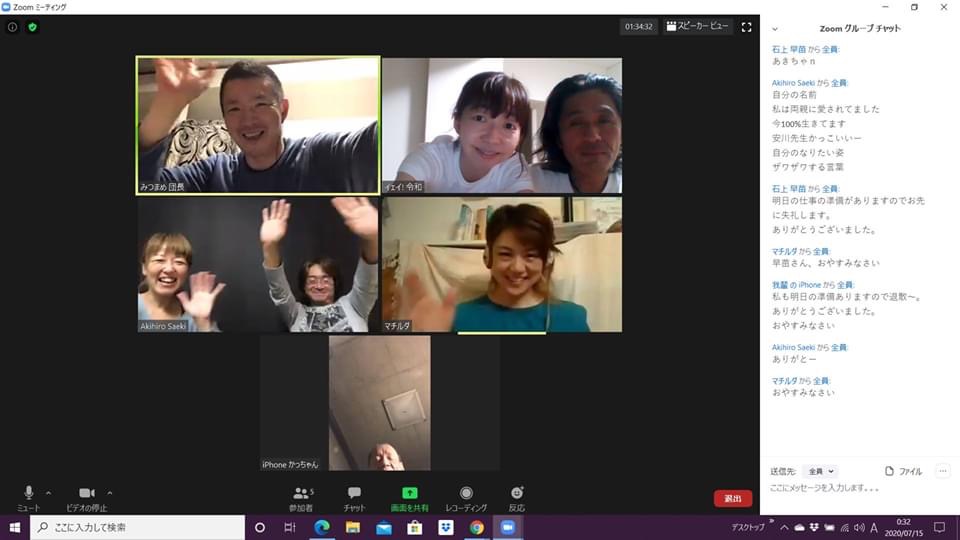The height and width of the screenshot is (540, 960).
Task: Click the red 退出 leave button
Action: 733,498
